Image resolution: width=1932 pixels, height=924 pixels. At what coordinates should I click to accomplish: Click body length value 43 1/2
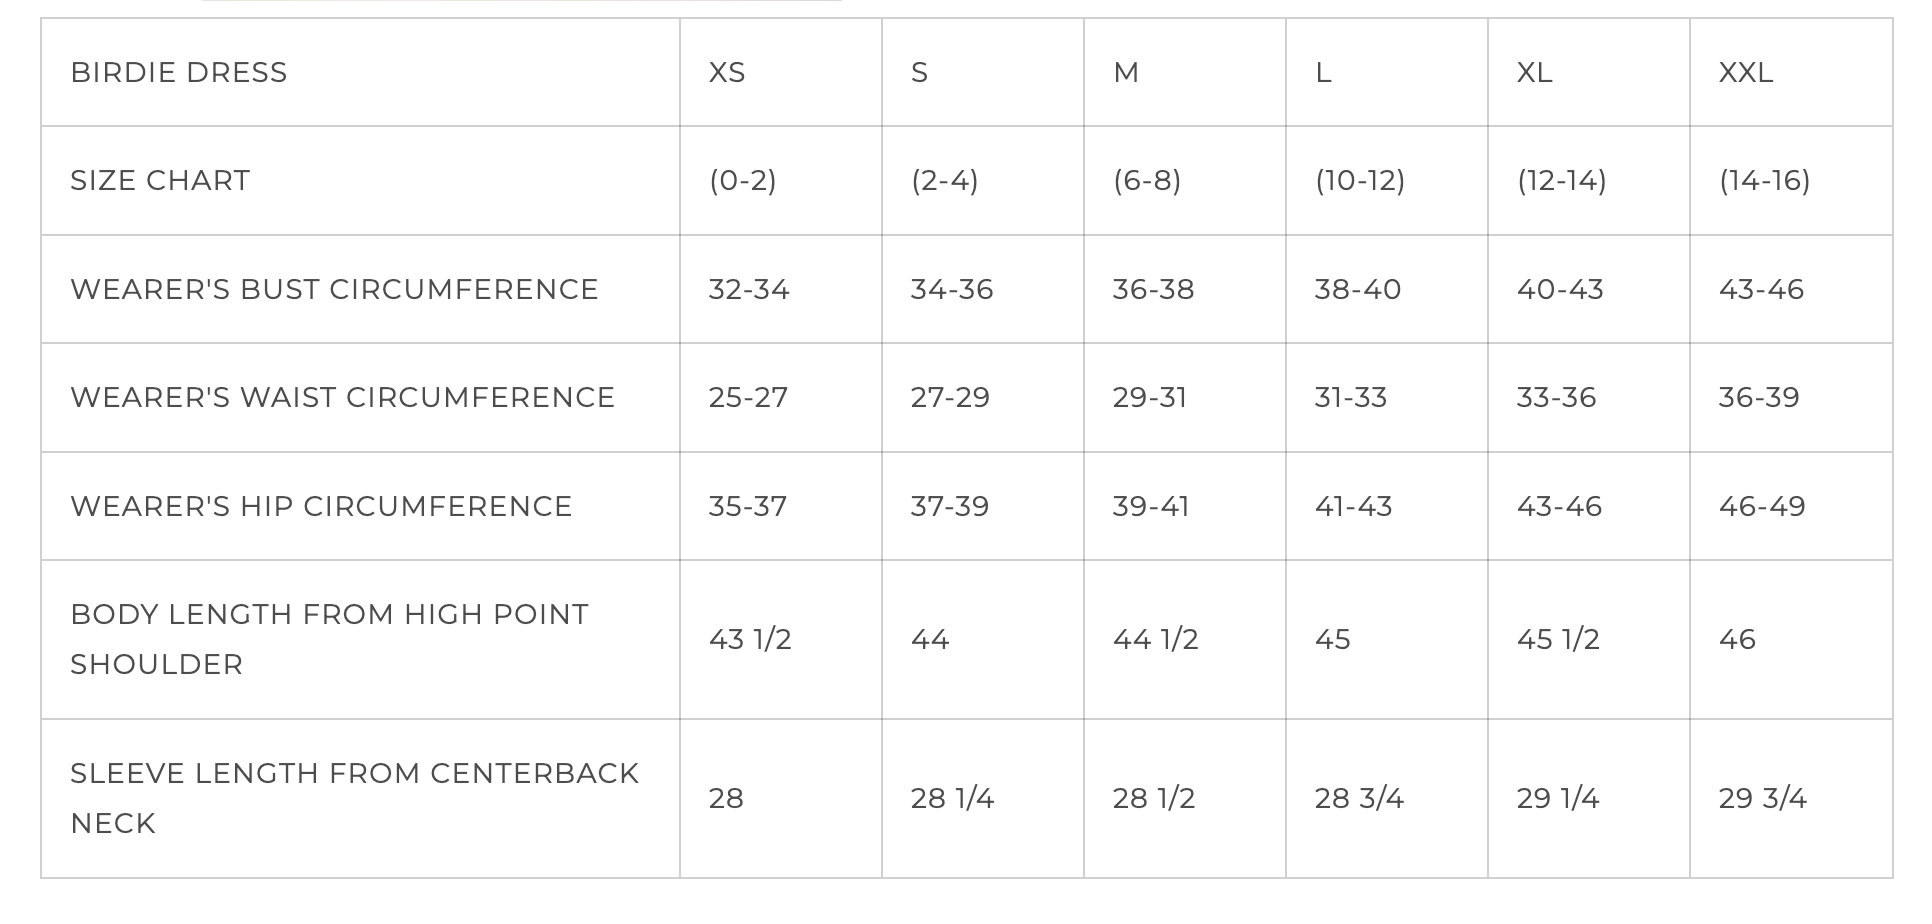coord(750,640)
